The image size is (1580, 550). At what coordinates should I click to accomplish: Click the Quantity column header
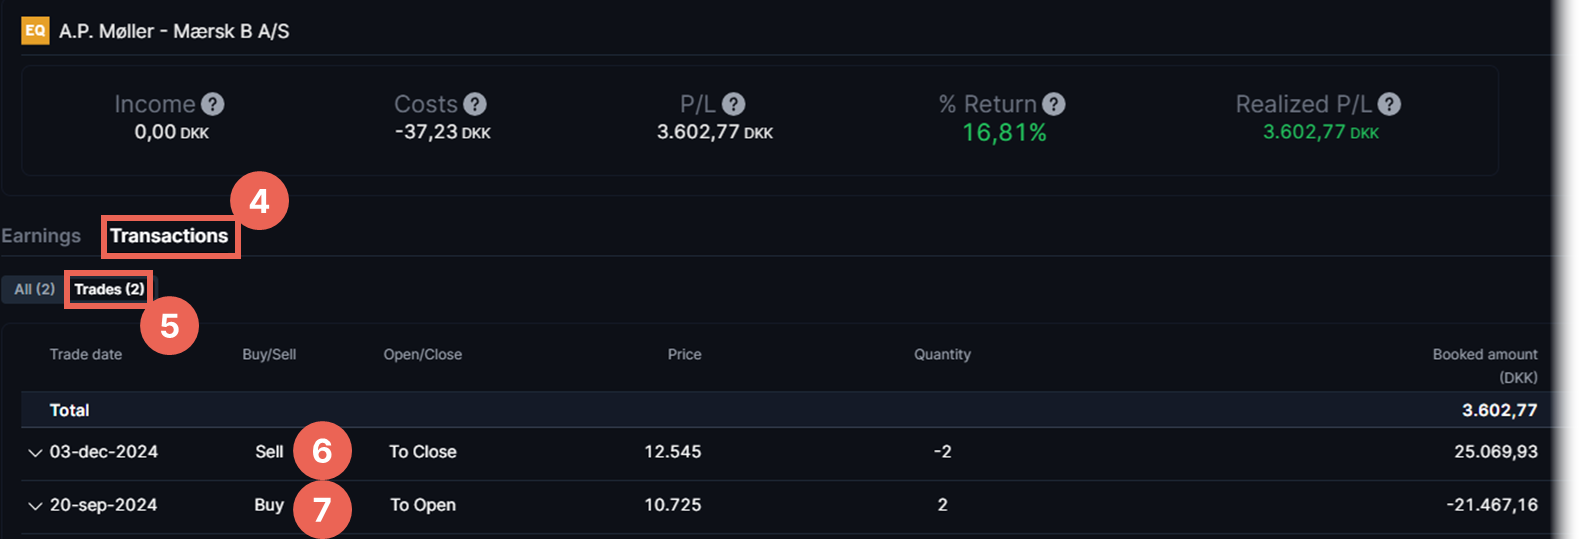click(x=942, y=354)
